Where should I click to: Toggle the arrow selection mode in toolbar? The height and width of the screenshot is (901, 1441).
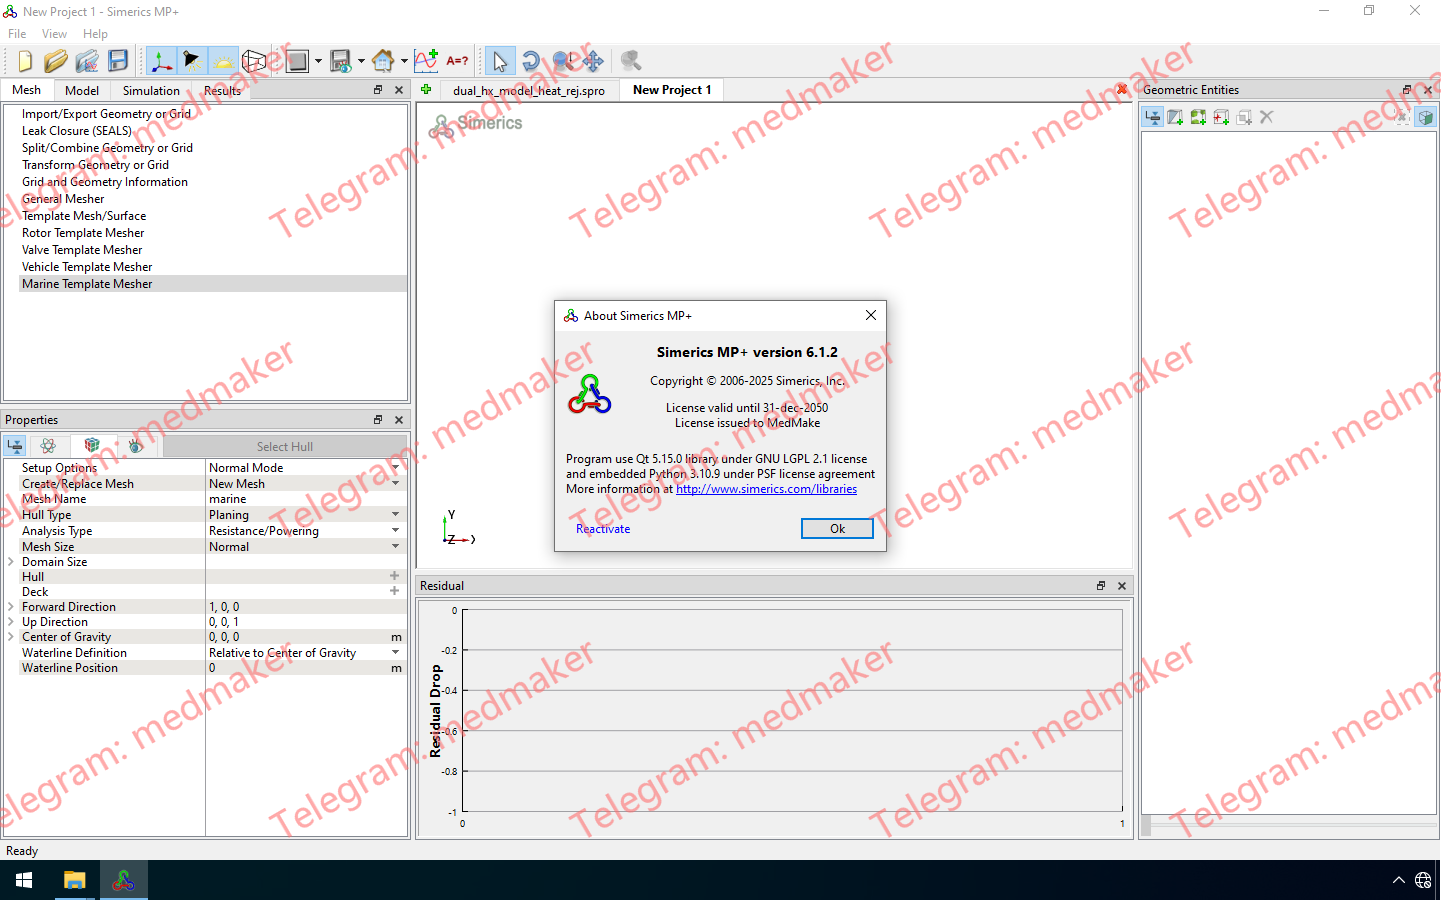coord(499,61)
